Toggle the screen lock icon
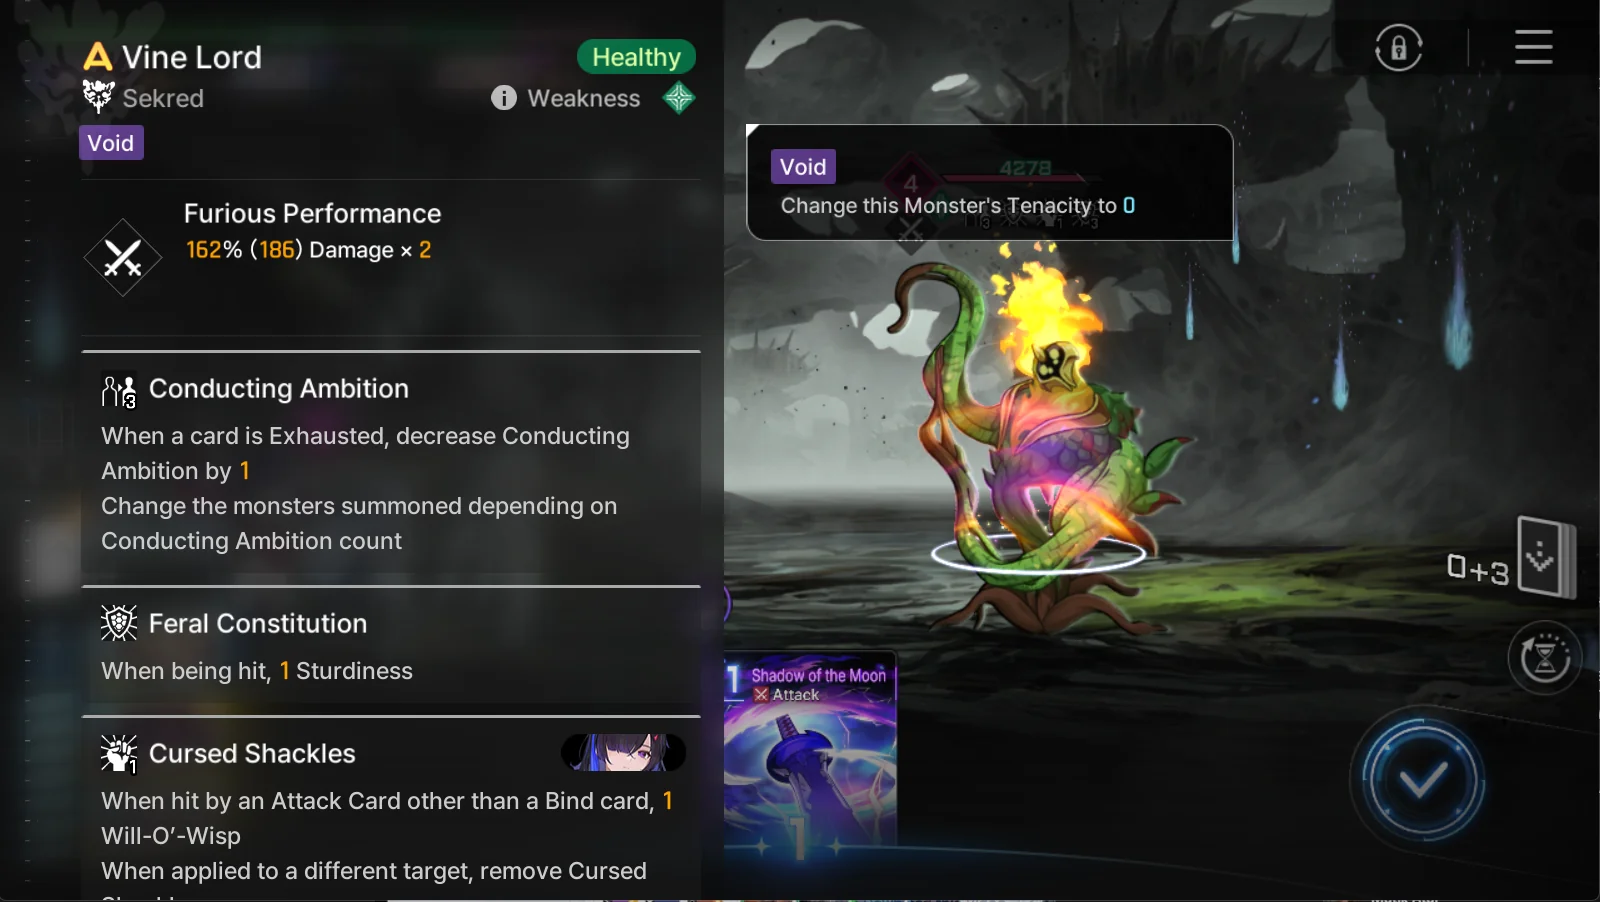This screenshot has width=1600, height=902. (1398, 47)
